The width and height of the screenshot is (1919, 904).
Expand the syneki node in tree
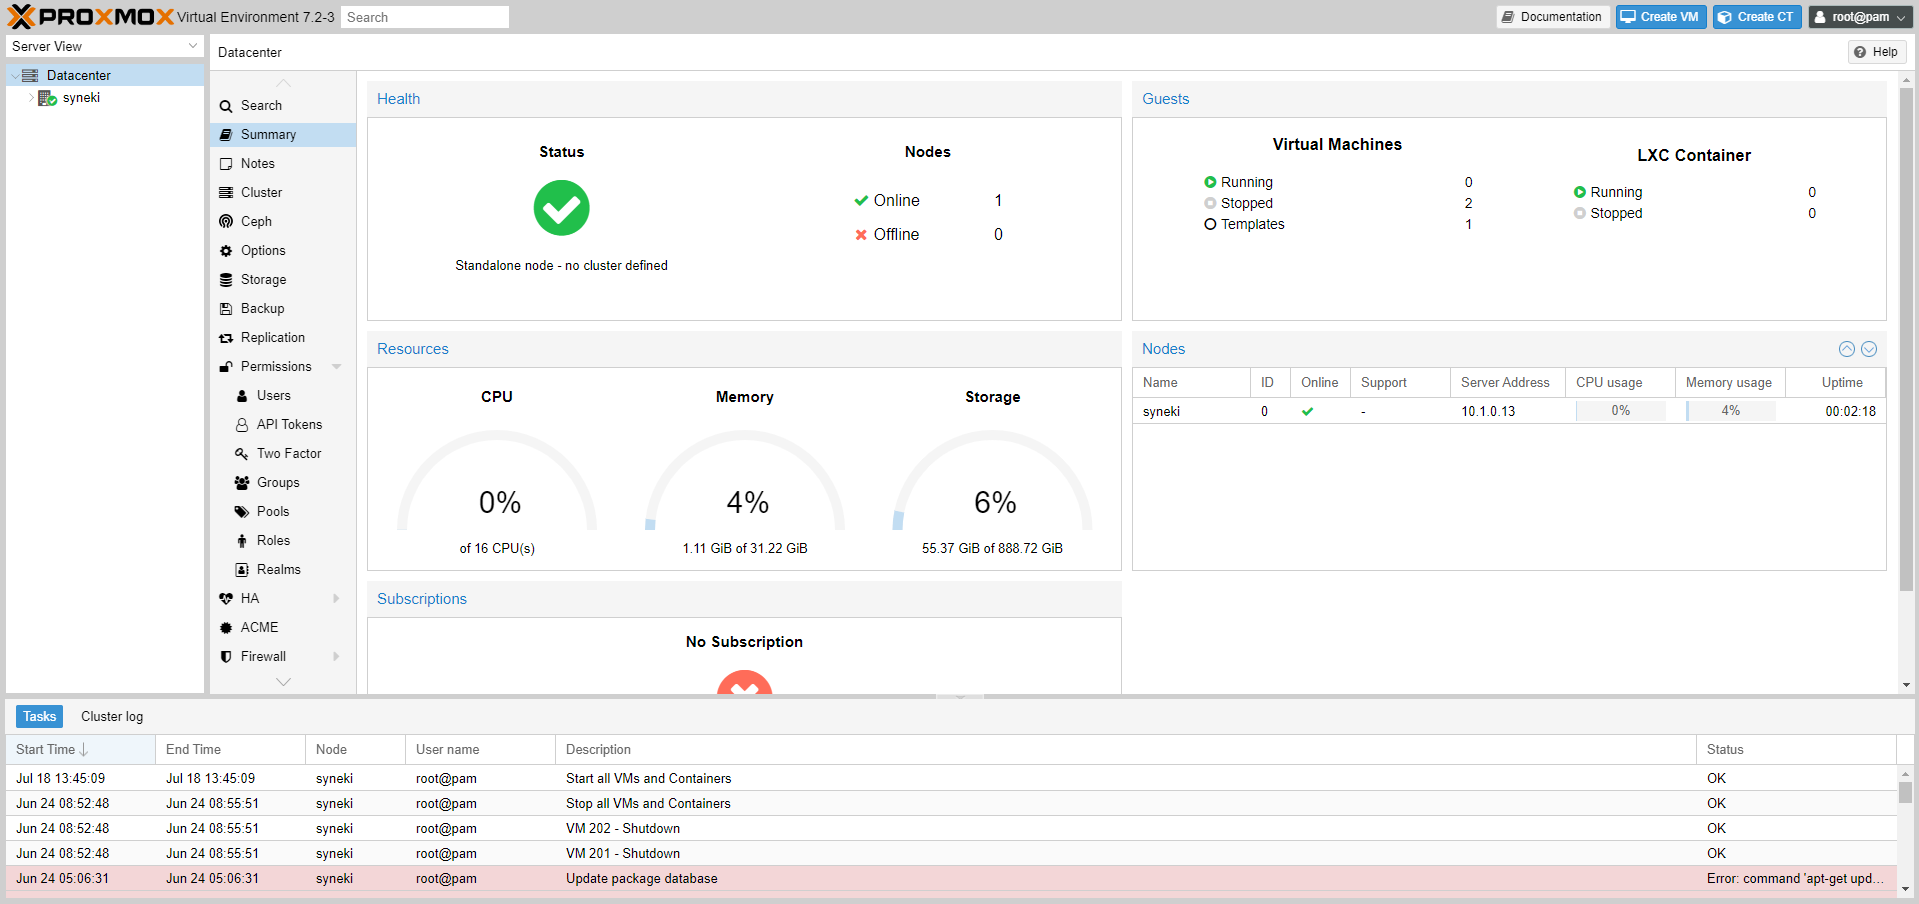(30, 98)
